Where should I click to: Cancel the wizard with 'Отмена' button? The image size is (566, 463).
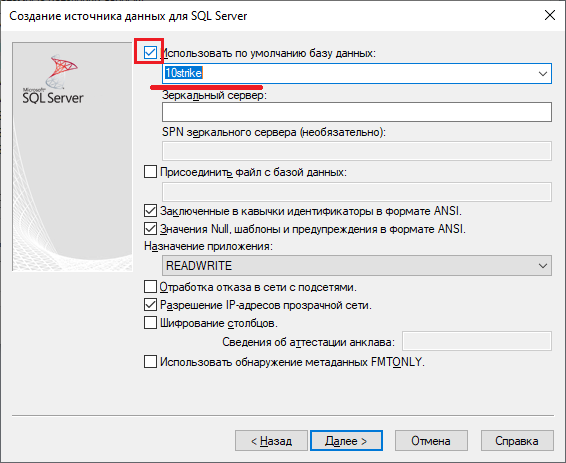(431, 441)
